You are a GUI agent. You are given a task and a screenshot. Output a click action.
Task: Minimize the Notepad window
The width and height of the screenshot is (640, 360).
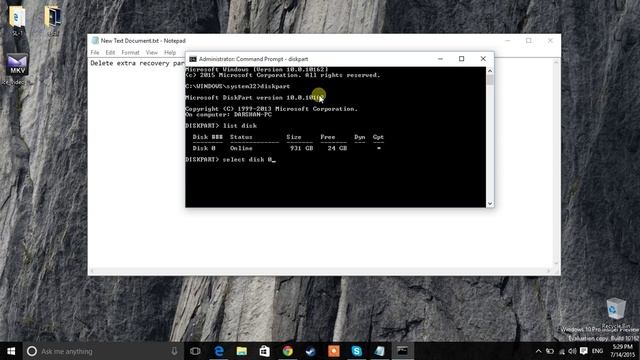point(508,40)
